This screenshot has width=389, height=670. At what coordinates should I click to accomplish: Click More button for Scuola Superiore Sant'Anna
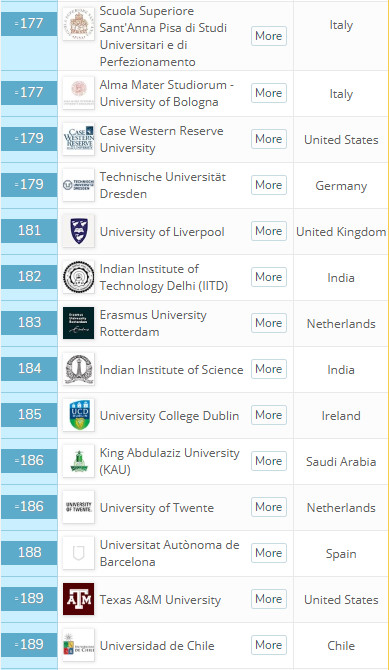pyautogui.click(x=269, y=36)
